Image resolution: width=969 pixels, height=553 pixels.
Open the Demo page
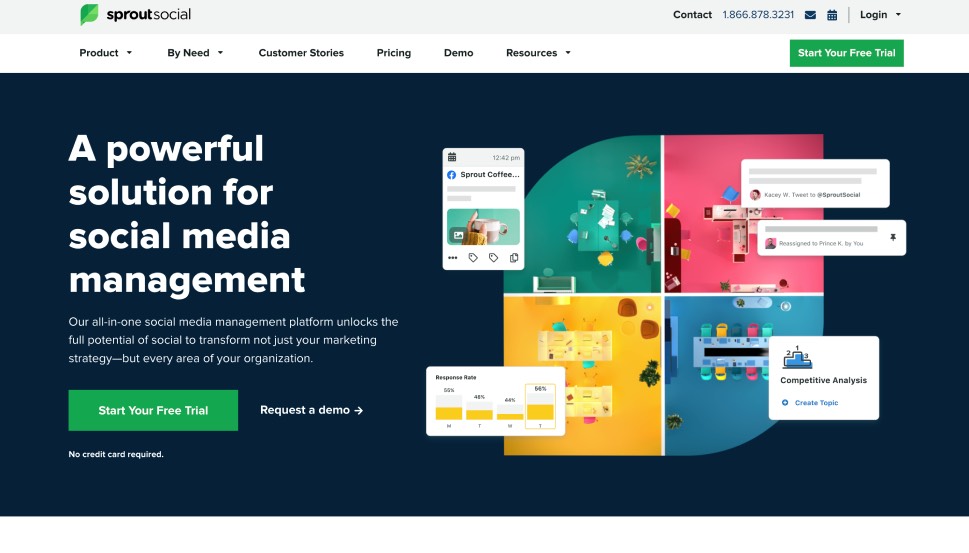pyautogui.click(x=459, y=53)
